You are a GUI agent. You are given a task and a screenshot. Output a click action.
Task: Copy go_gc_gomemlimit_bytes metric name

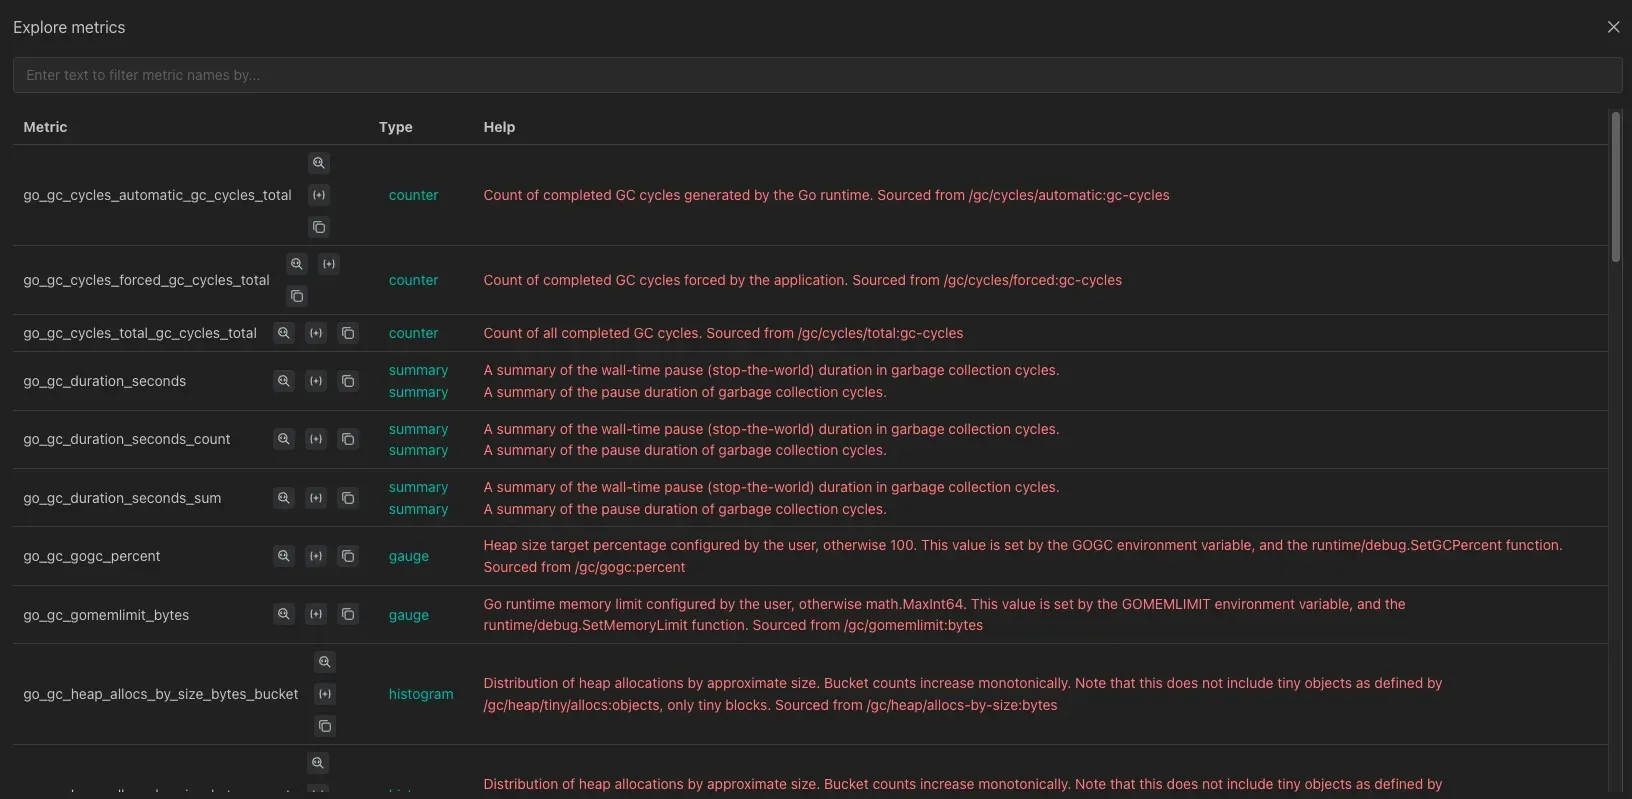[348, 614]
